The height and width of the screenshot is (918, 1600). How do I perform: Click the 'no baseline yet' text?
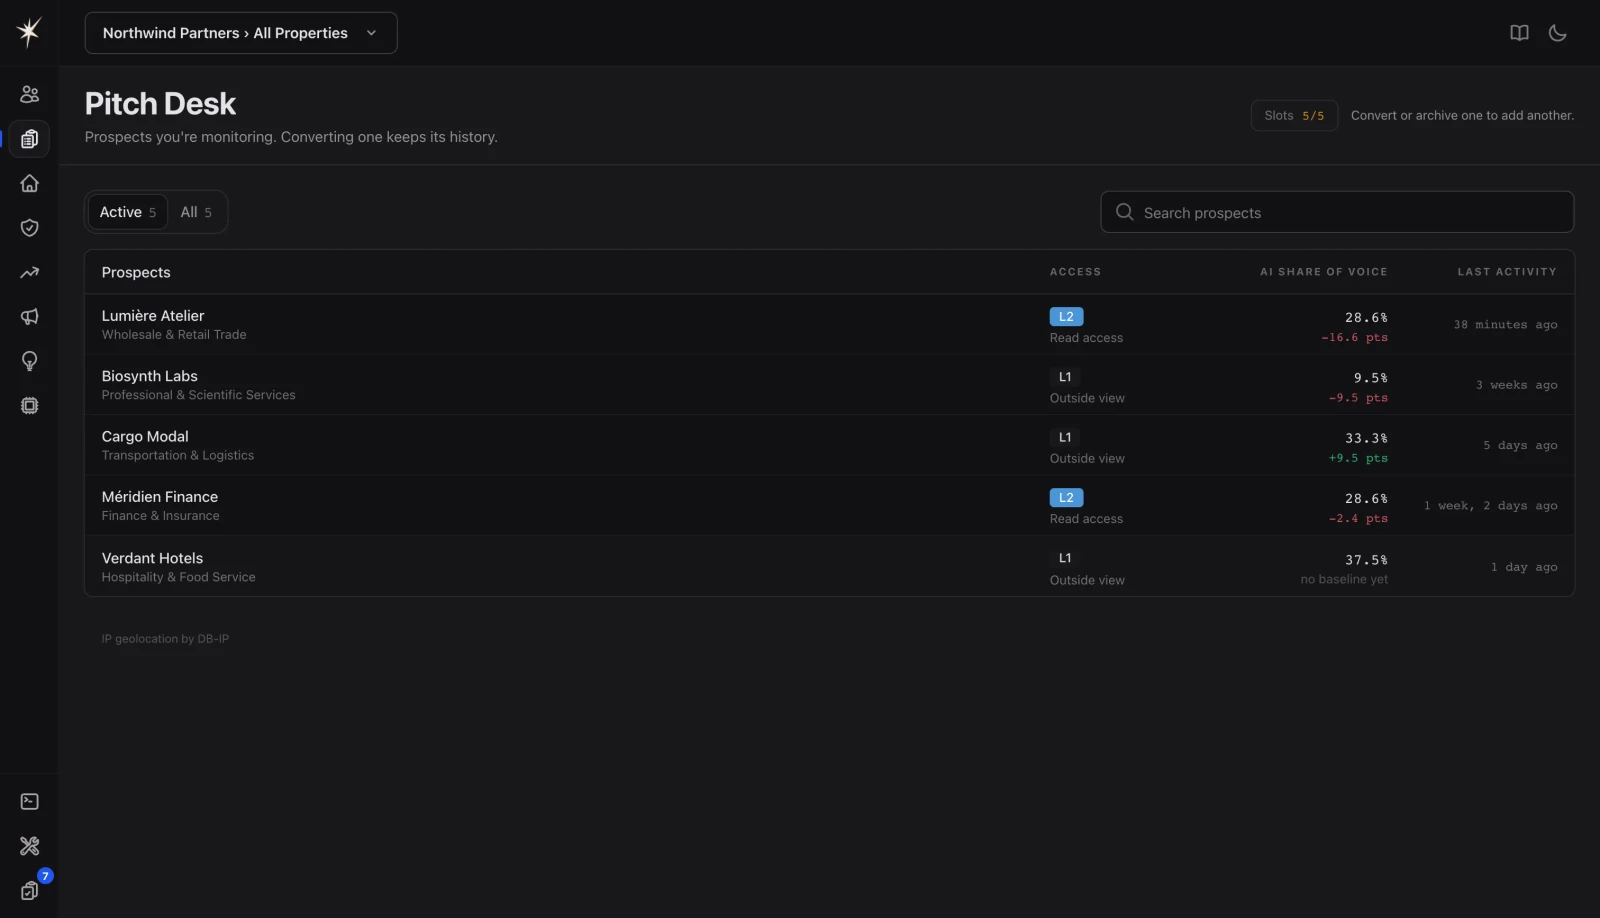[x=1344, y=579]
